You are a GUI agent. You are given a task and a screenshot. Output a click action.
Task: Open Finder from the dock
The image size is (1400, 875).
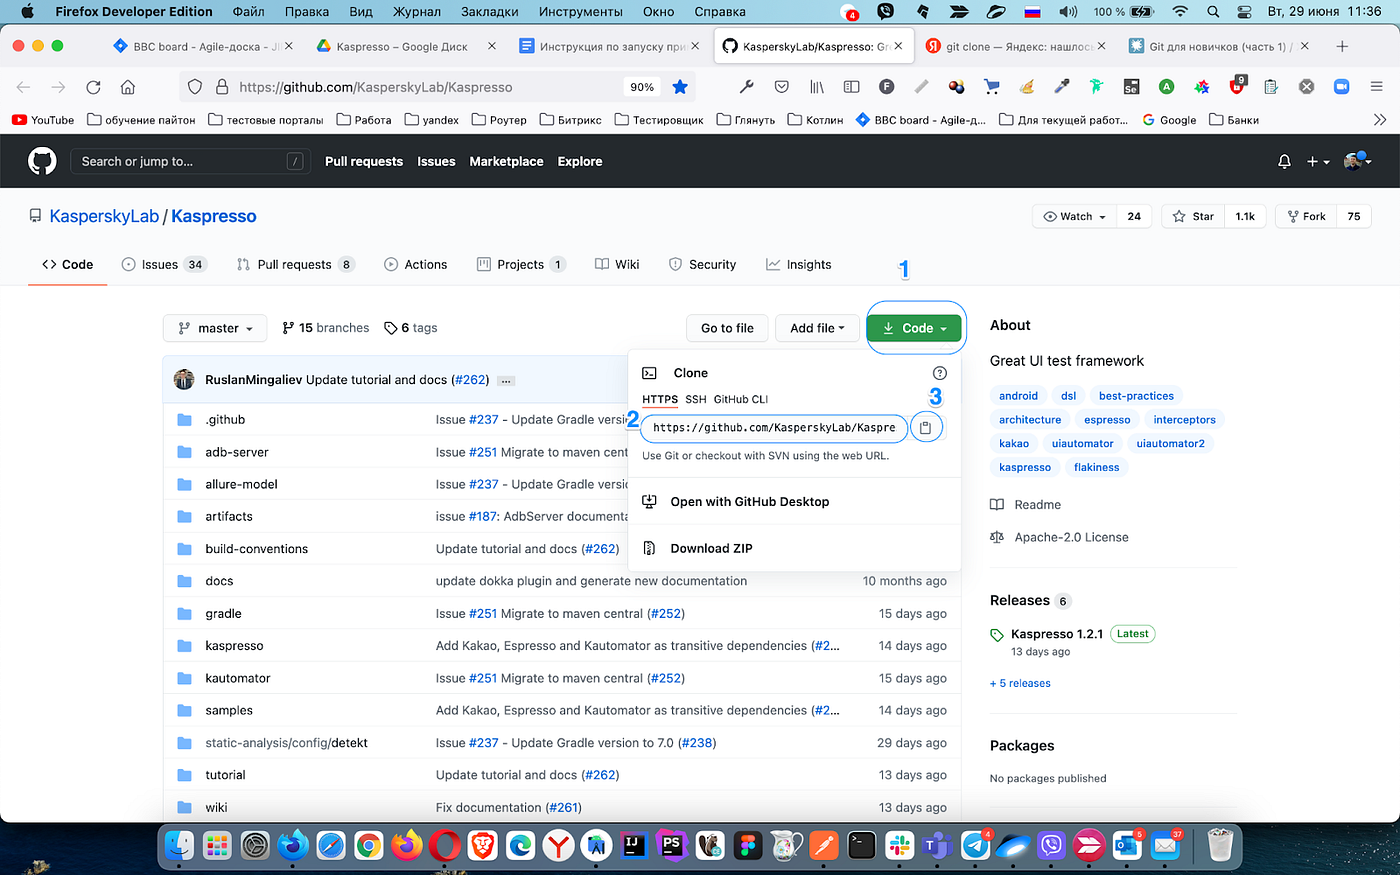179,846
